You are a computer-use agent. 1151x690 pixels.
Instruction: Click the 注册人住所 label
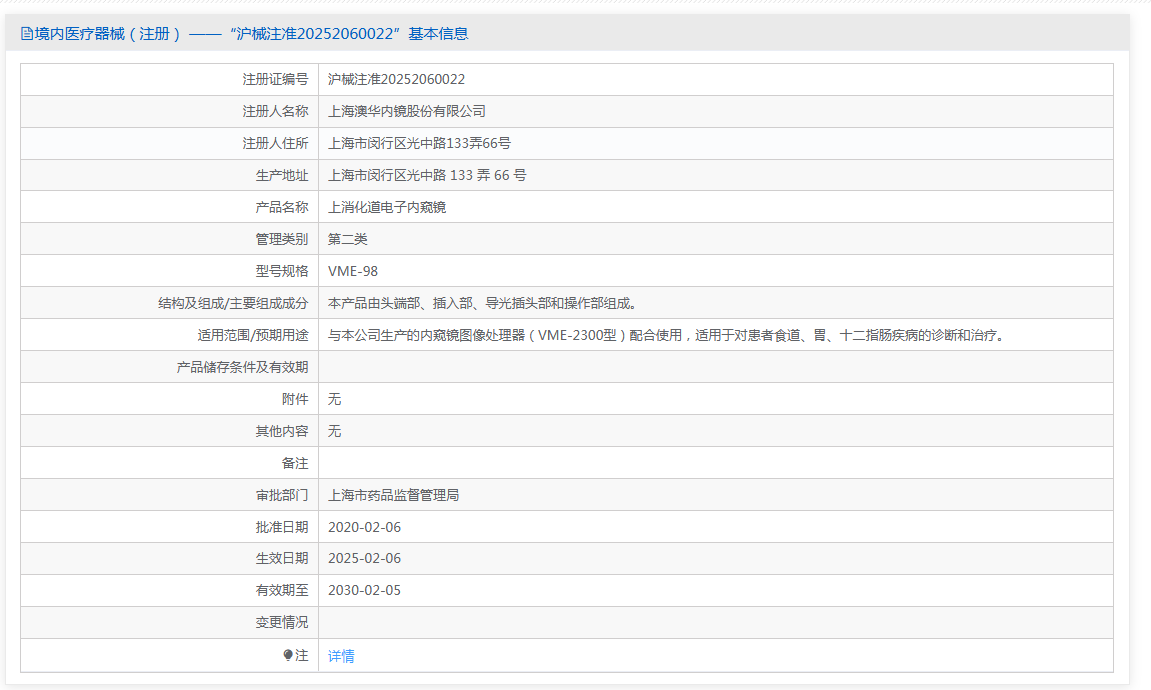pyautogui.click(x=275, y=143)
